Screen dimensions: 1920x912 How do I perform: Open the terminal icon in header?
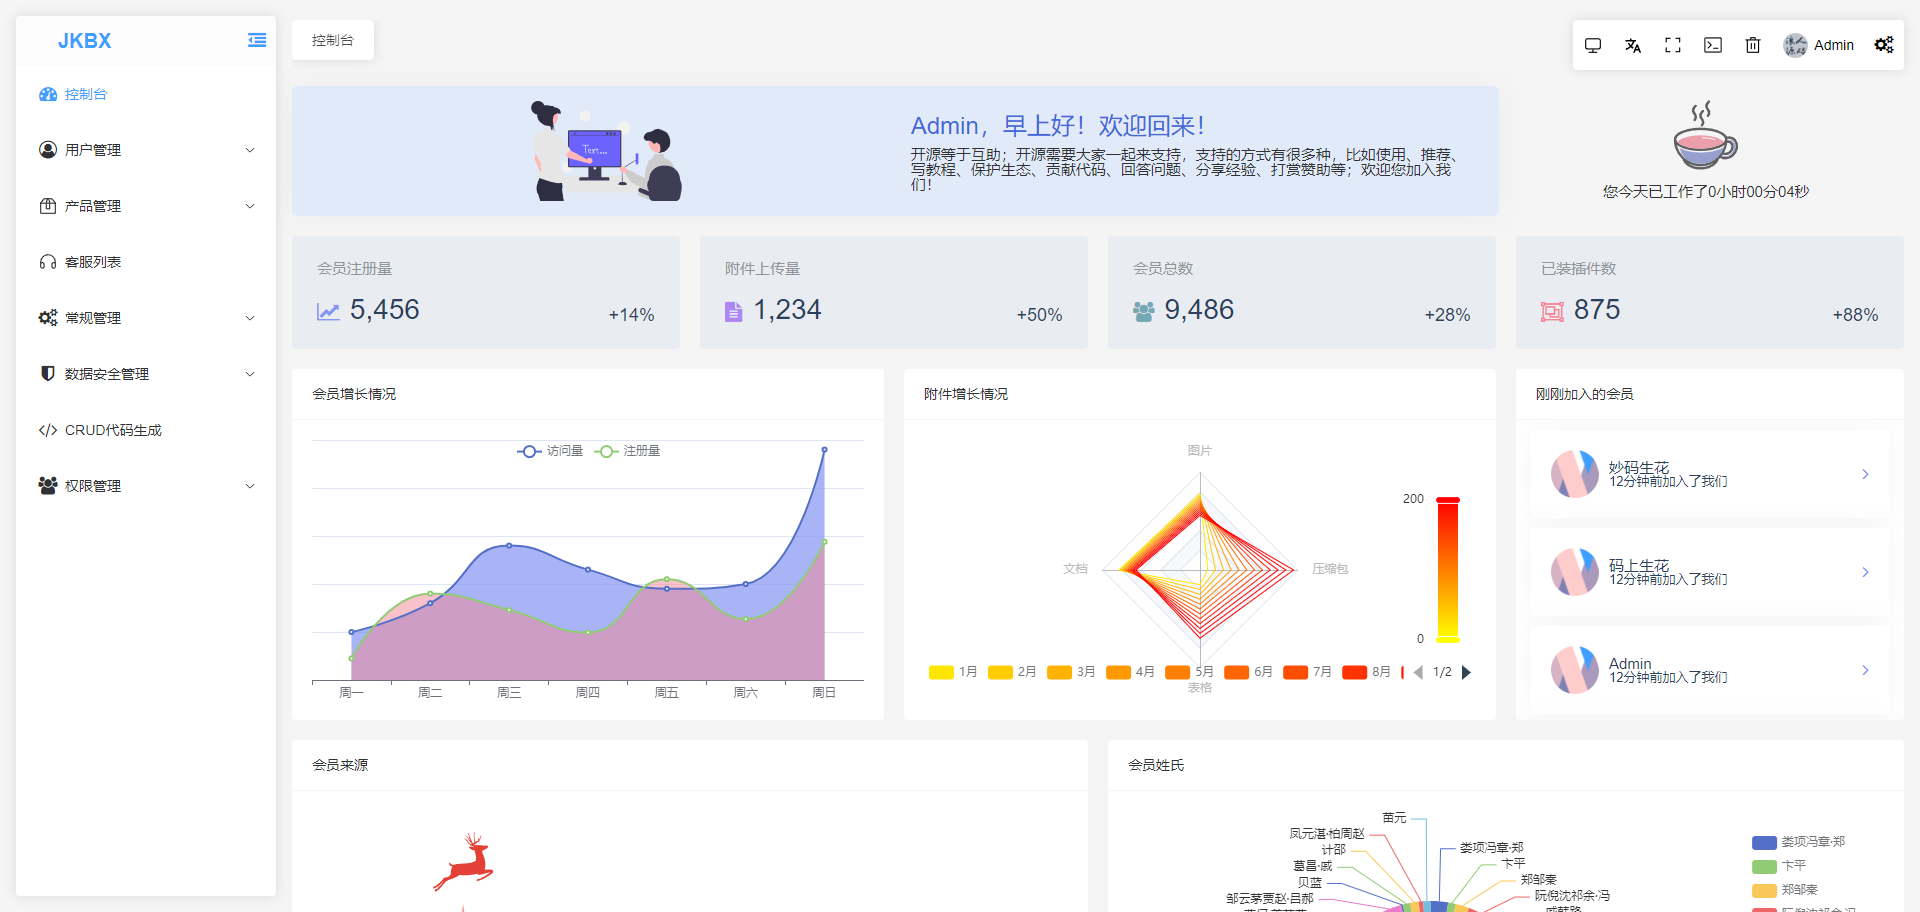1713,45
